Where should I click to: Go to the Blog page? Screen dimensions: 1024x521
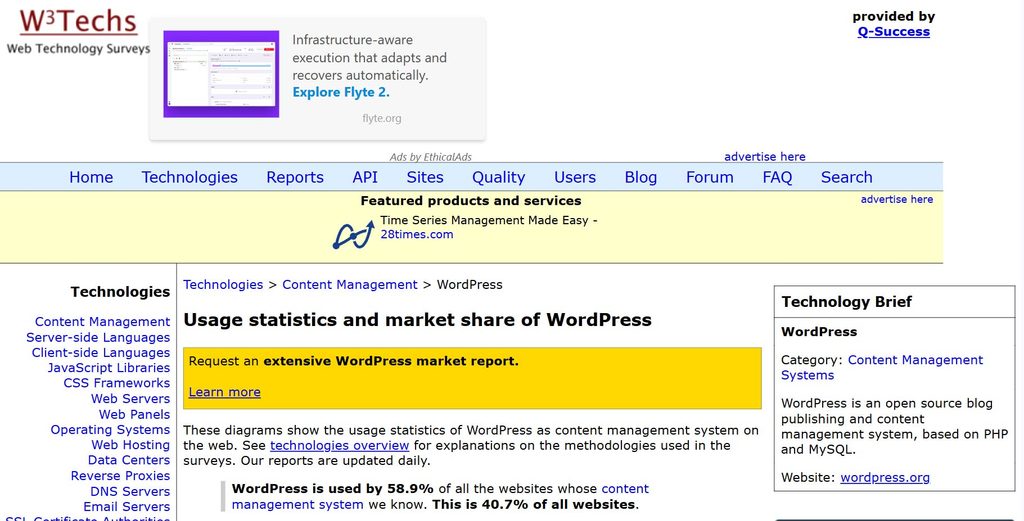641,178
